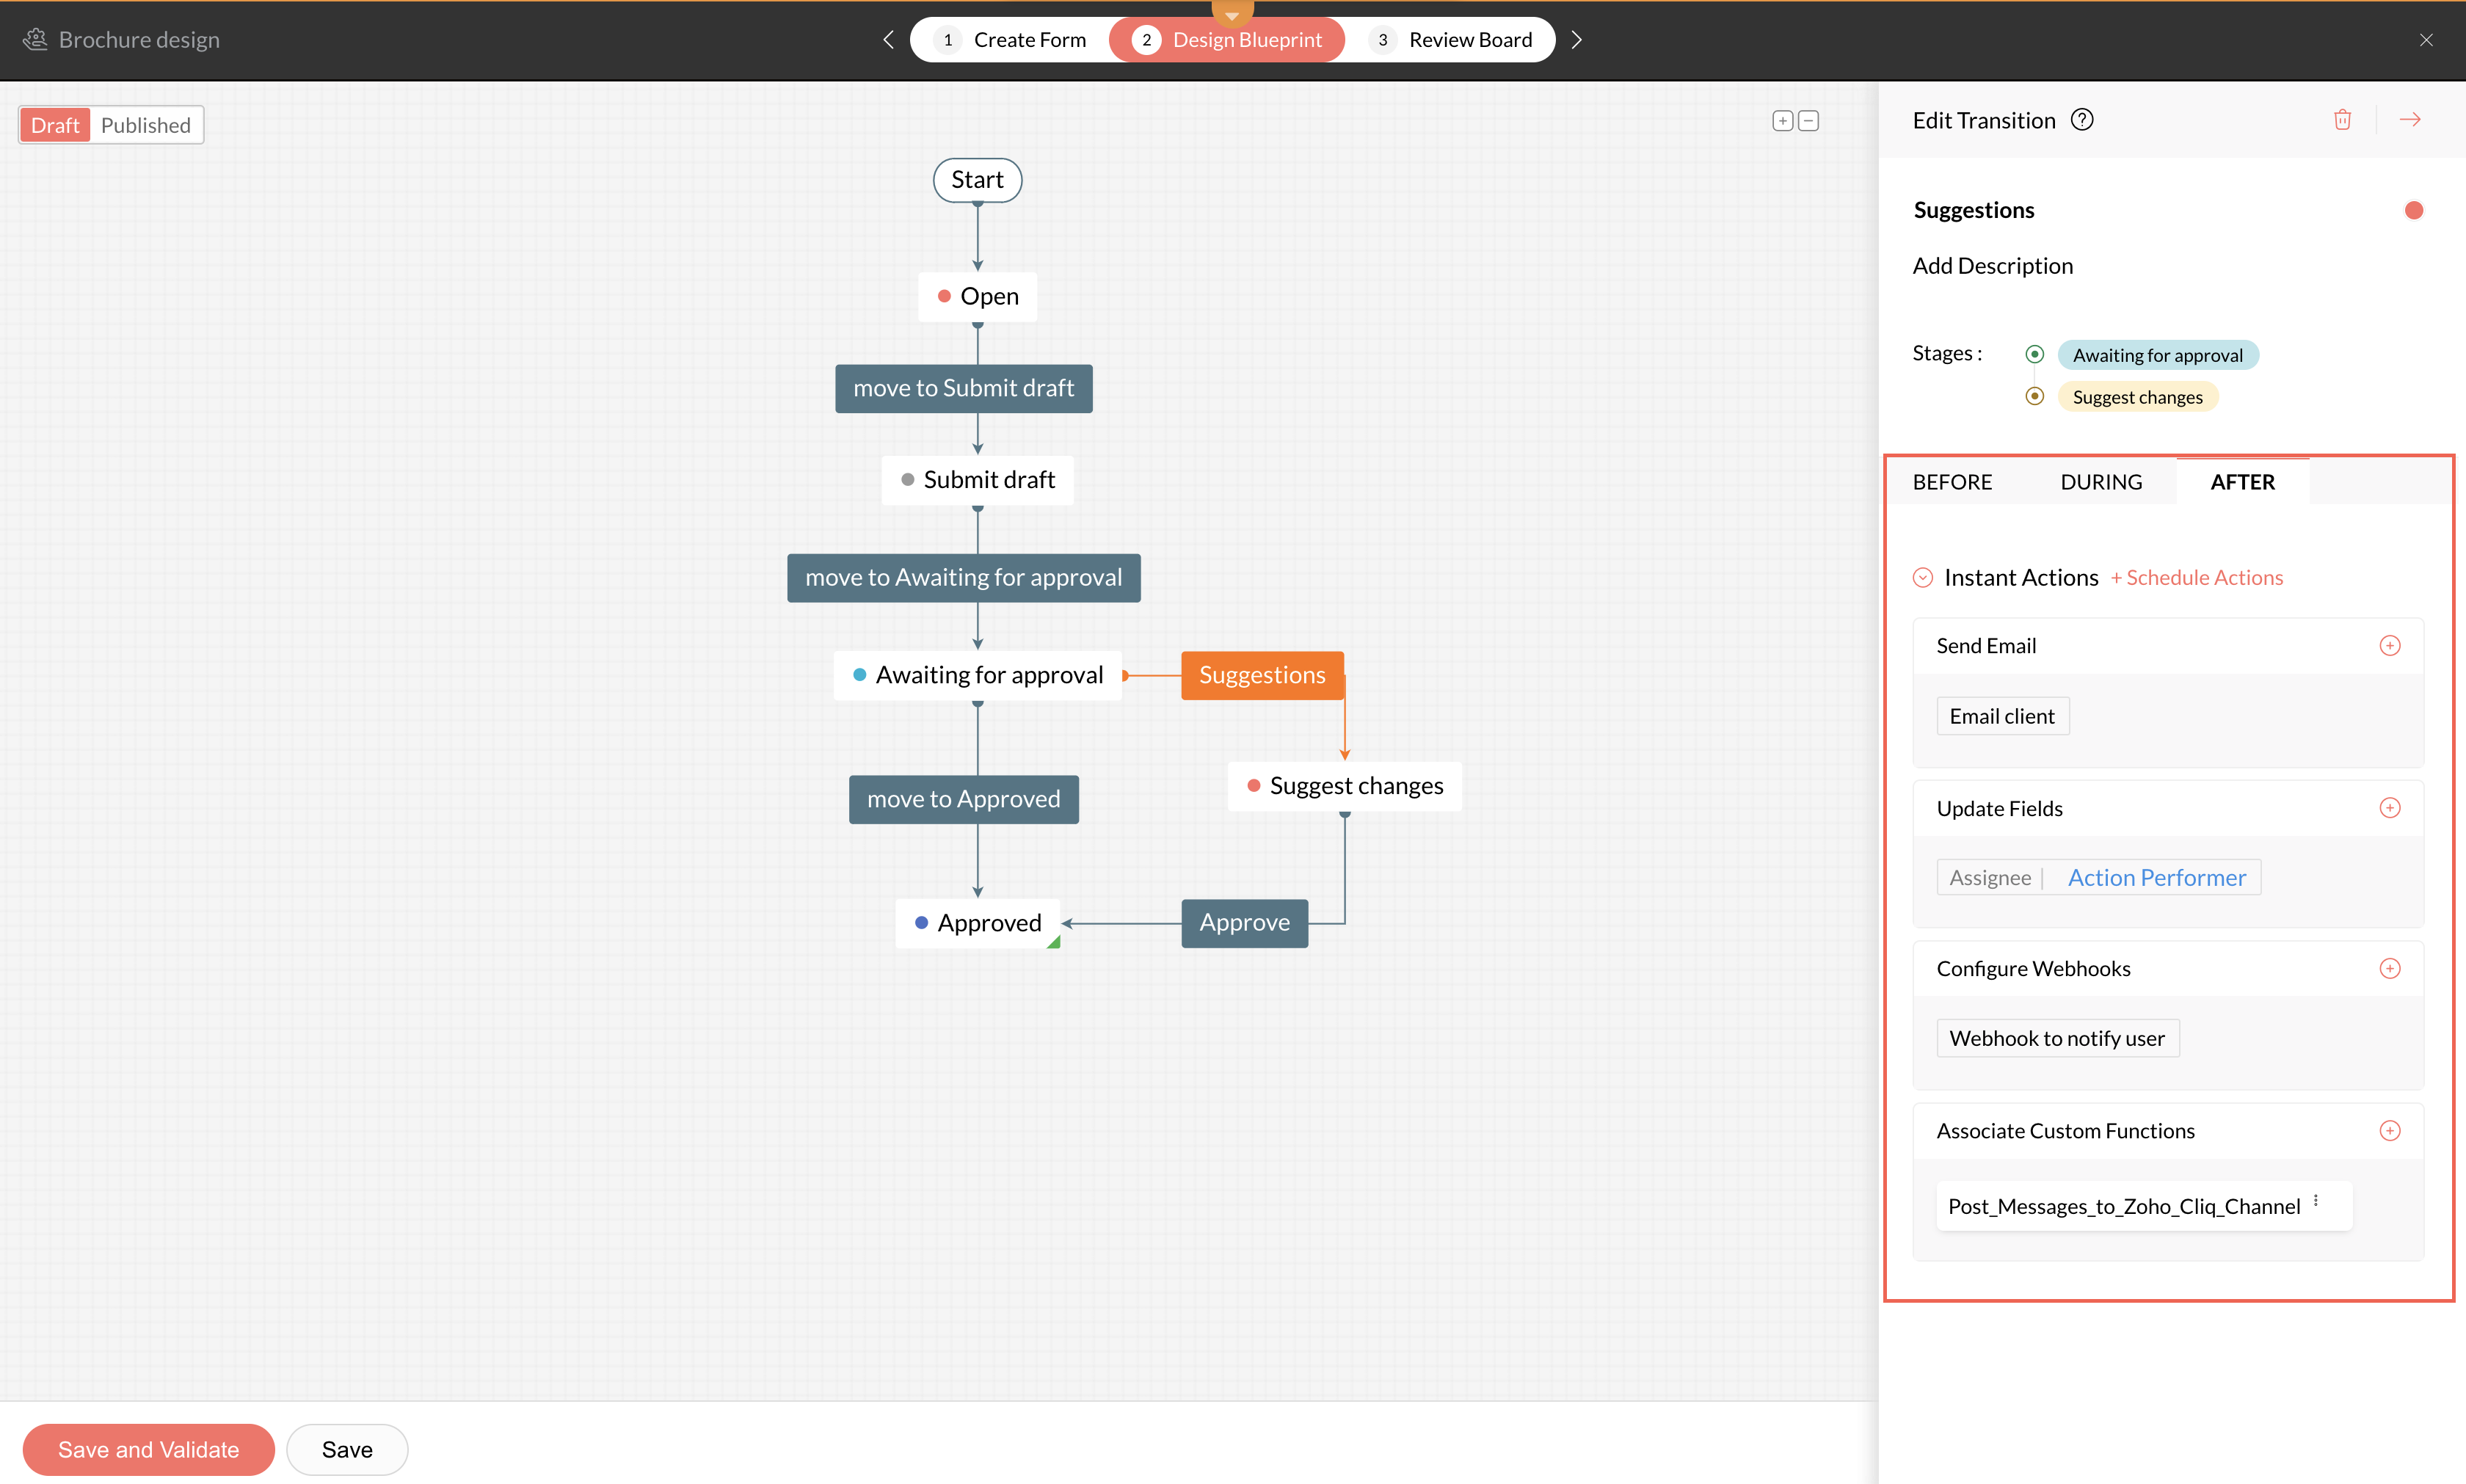Click the Schedule Actions link
Screen dimensions: 2466x1484
click(2197, 578)
